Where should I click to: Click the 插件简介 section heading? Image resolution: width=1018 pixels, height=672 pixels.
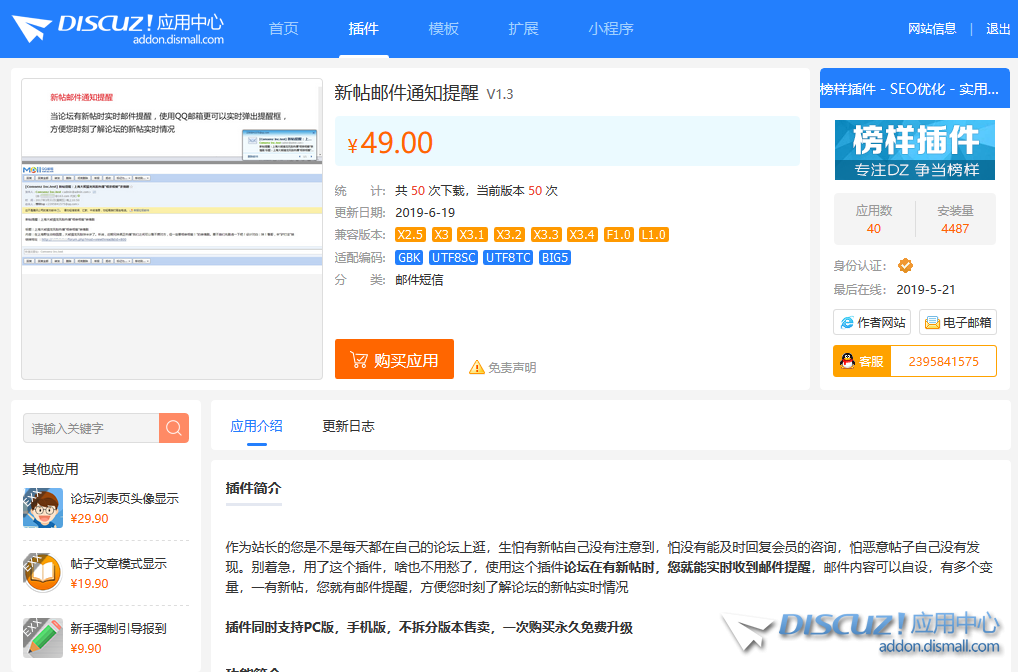pyautogui.click(x=253, y=488)
